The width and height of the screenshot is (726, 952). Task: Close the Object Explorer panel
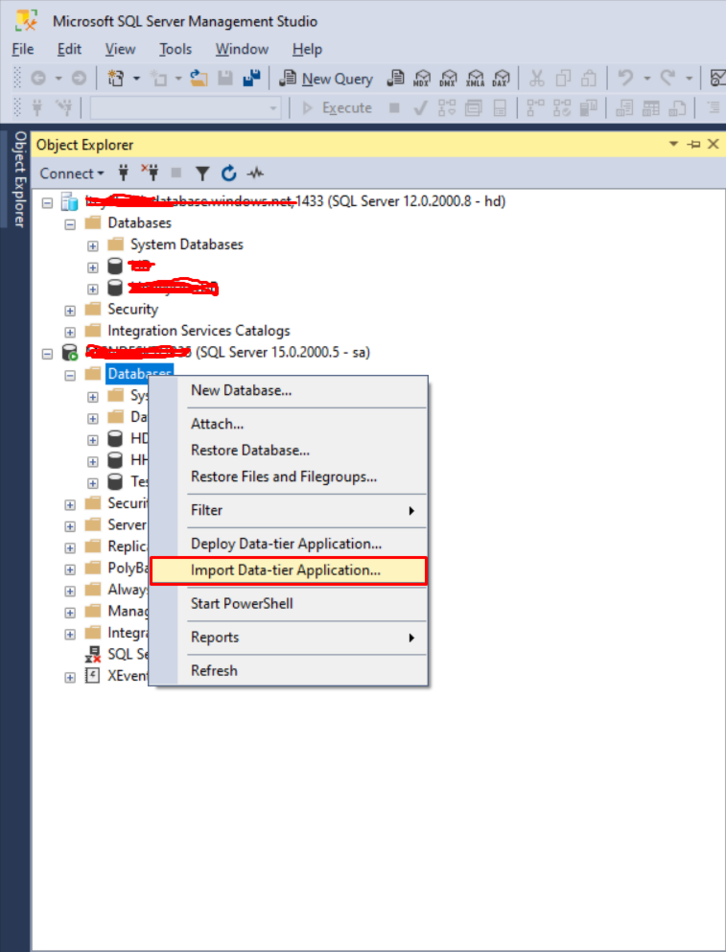pyautogui.click(x=713, y=144)
